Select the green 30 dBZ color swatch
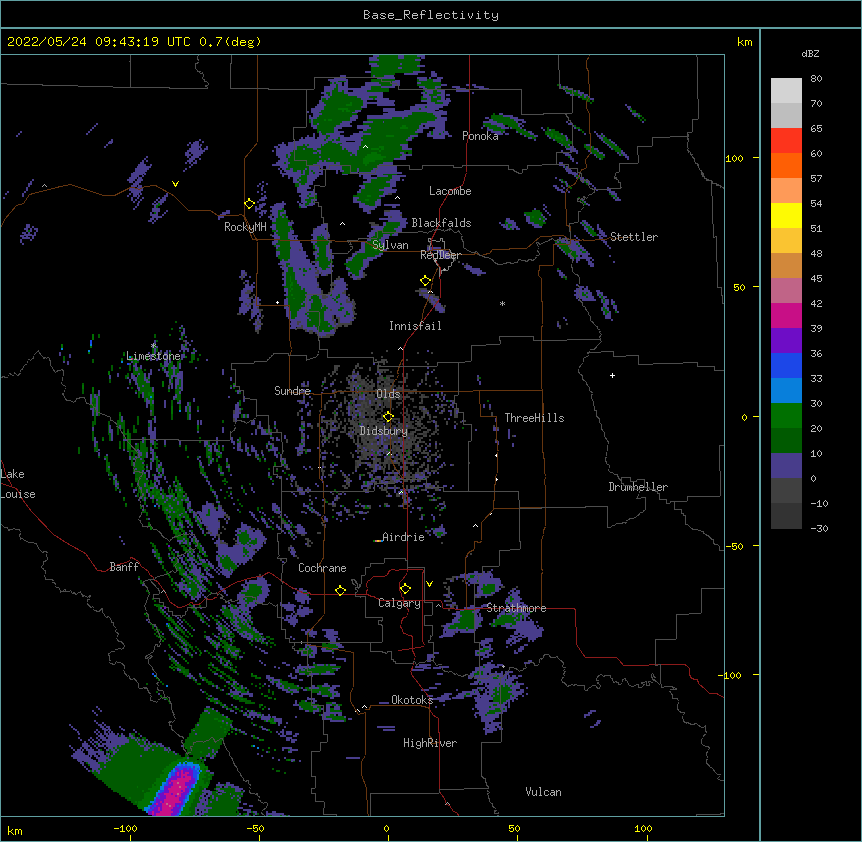The image size is (862, 842). (786, 416)
